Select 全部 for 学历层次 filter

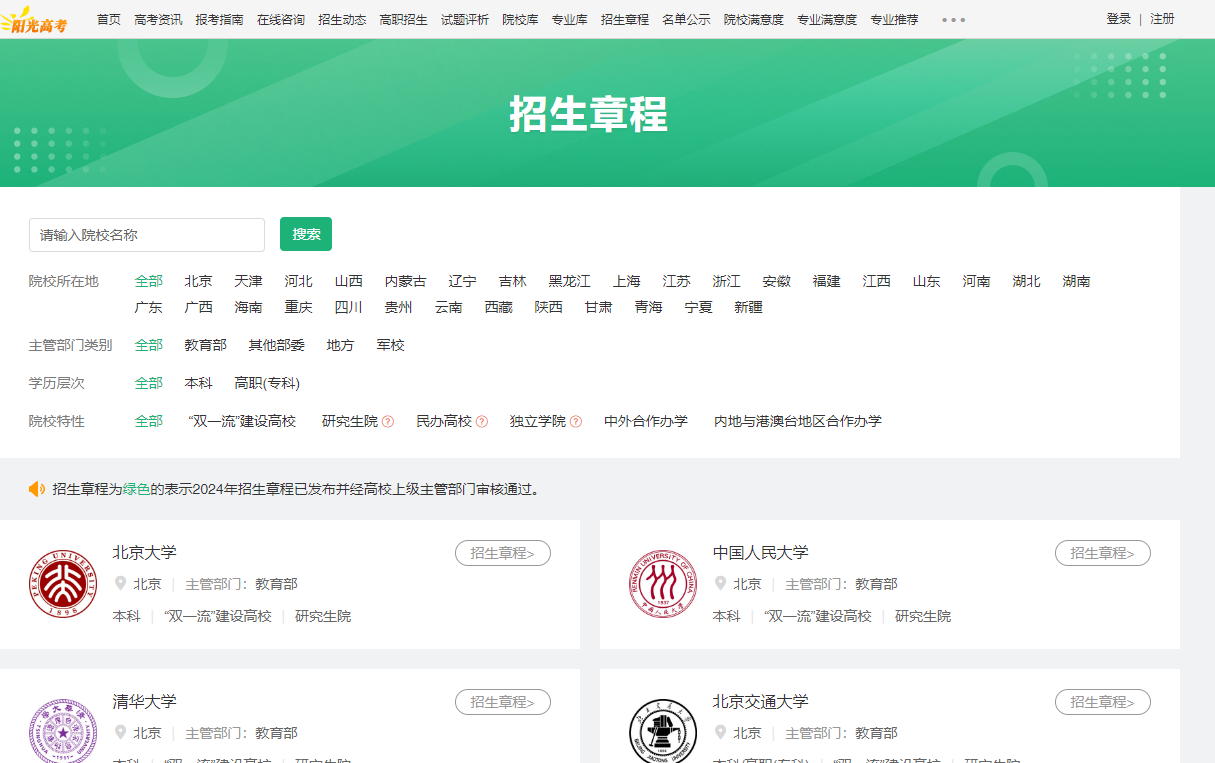(149, 384)
